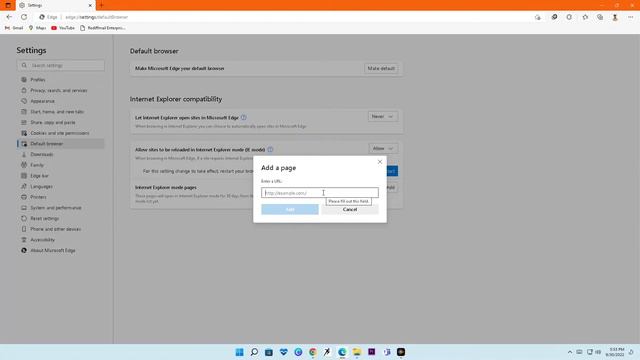Screen dimensions: 640x360
Task: Click the profile avatar icon in toolbar
Action: [615, 17]
